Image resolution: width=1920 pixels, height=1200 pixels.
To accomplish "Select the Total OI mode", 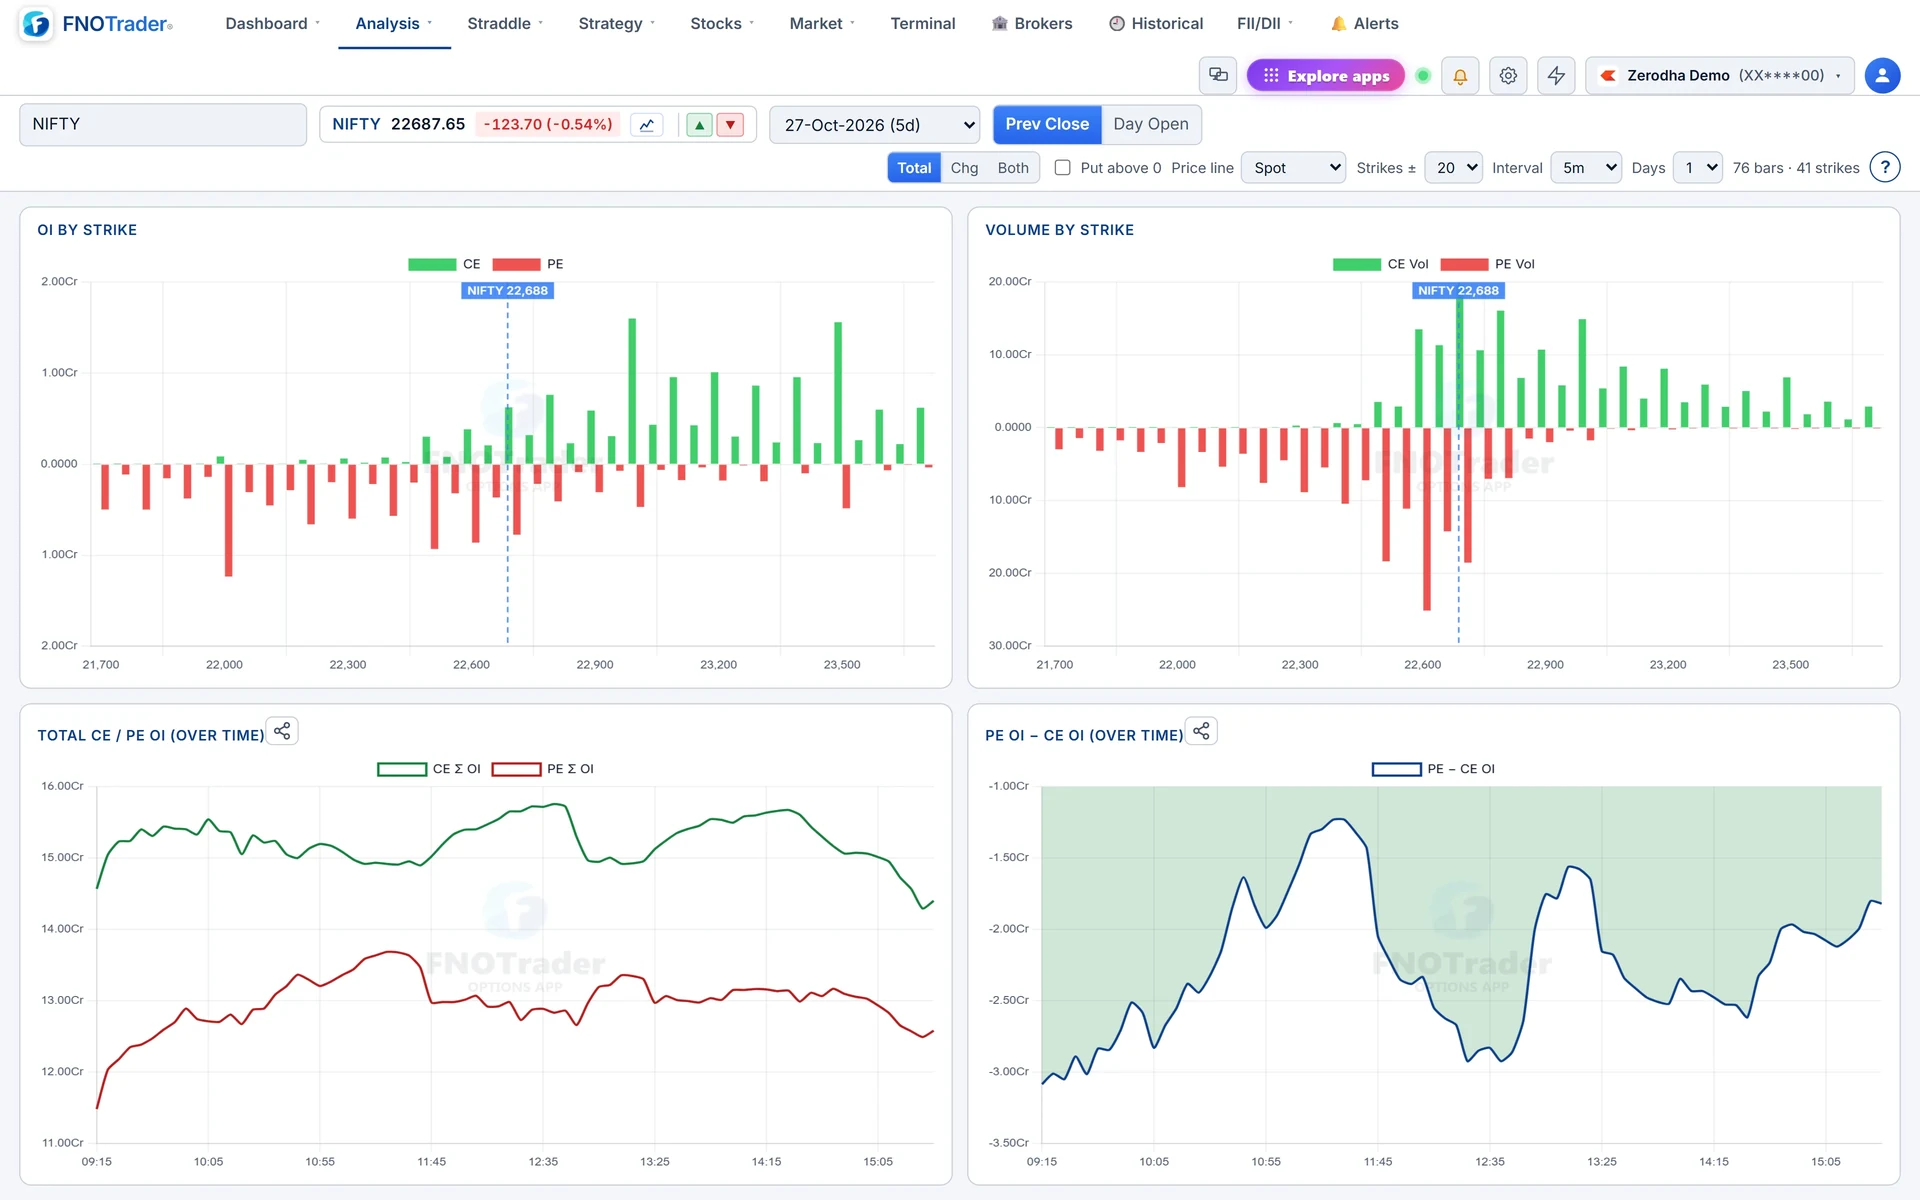I will pos(914,167).
